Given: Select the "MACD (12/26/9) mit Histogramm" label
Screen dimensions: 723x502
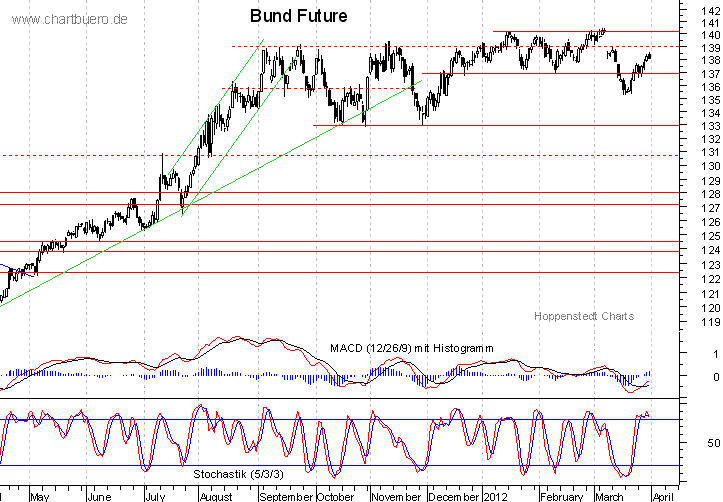Looking at the screenshot, I should tap(412, 348).
